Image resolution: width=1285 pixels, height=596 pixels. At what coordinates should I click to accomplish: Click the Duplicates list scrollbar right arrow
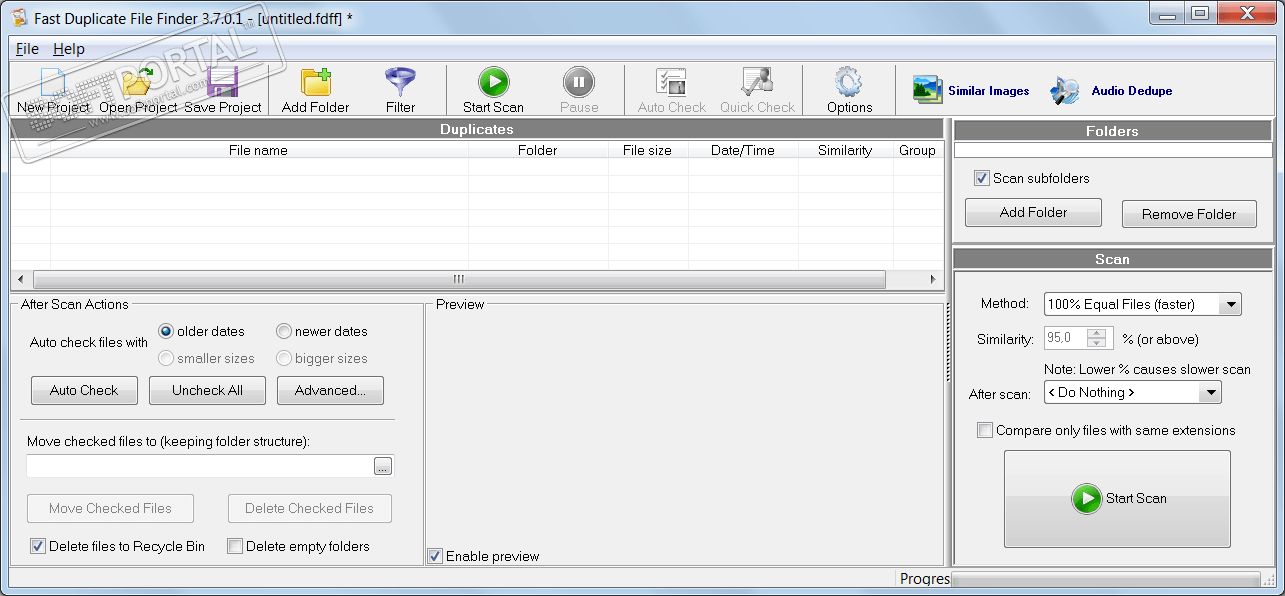pos(933,279)
